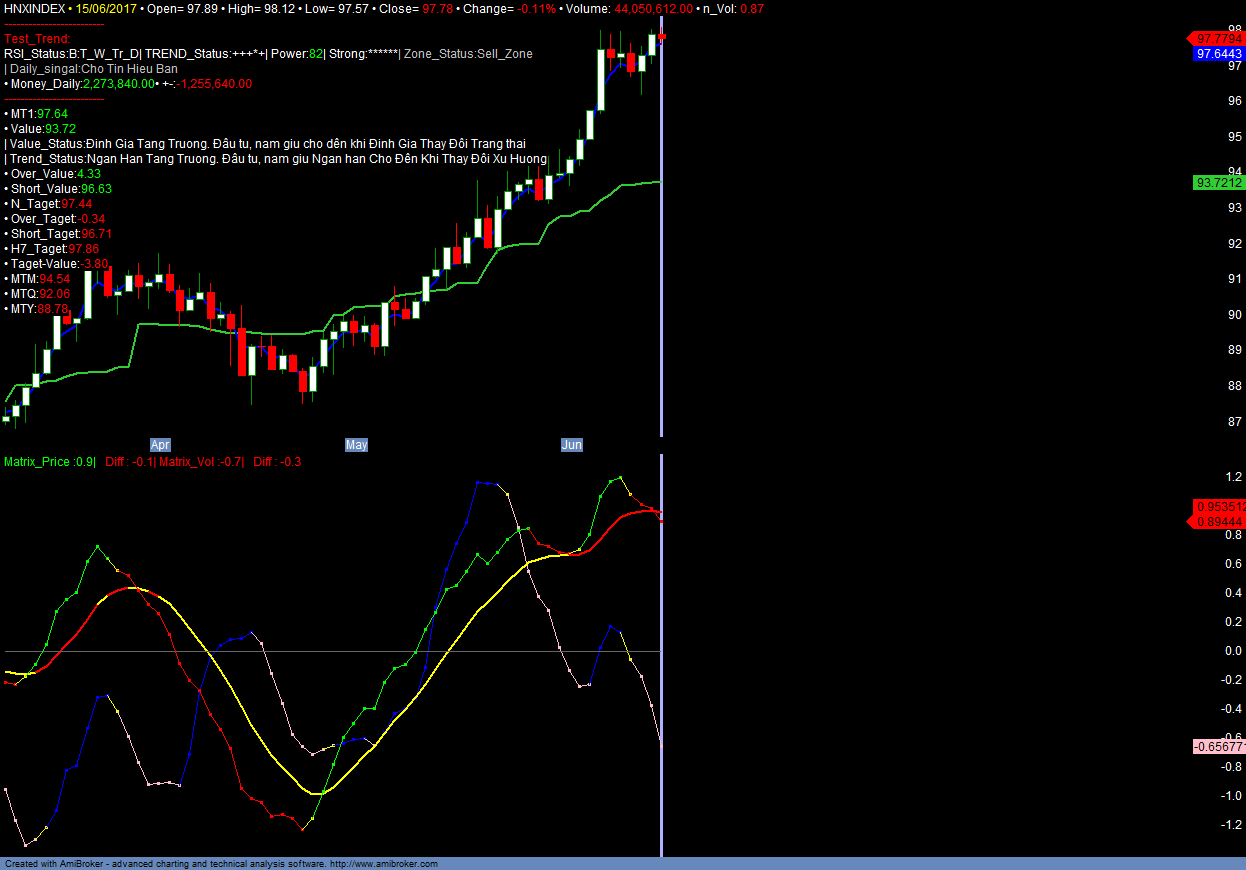Click the blue 97.6443 price tag

(1218, 53)
